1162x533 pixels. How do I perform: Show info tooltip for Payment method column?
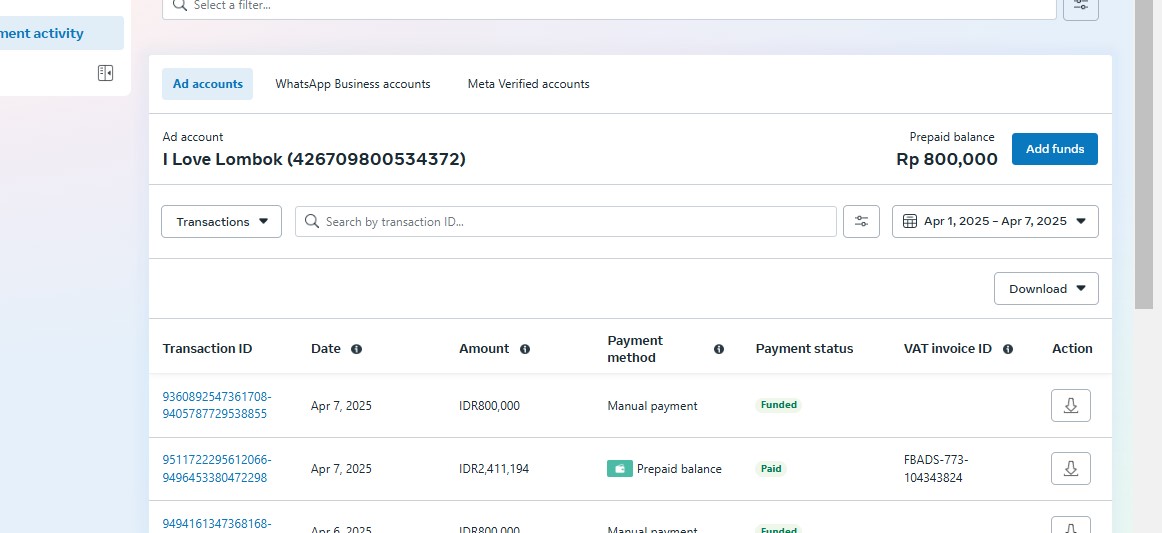(x=718, y=349)
